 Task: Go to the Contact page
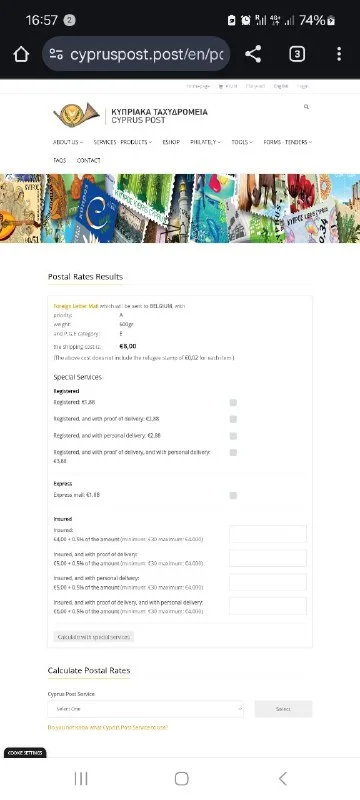[x=89, y=160]
